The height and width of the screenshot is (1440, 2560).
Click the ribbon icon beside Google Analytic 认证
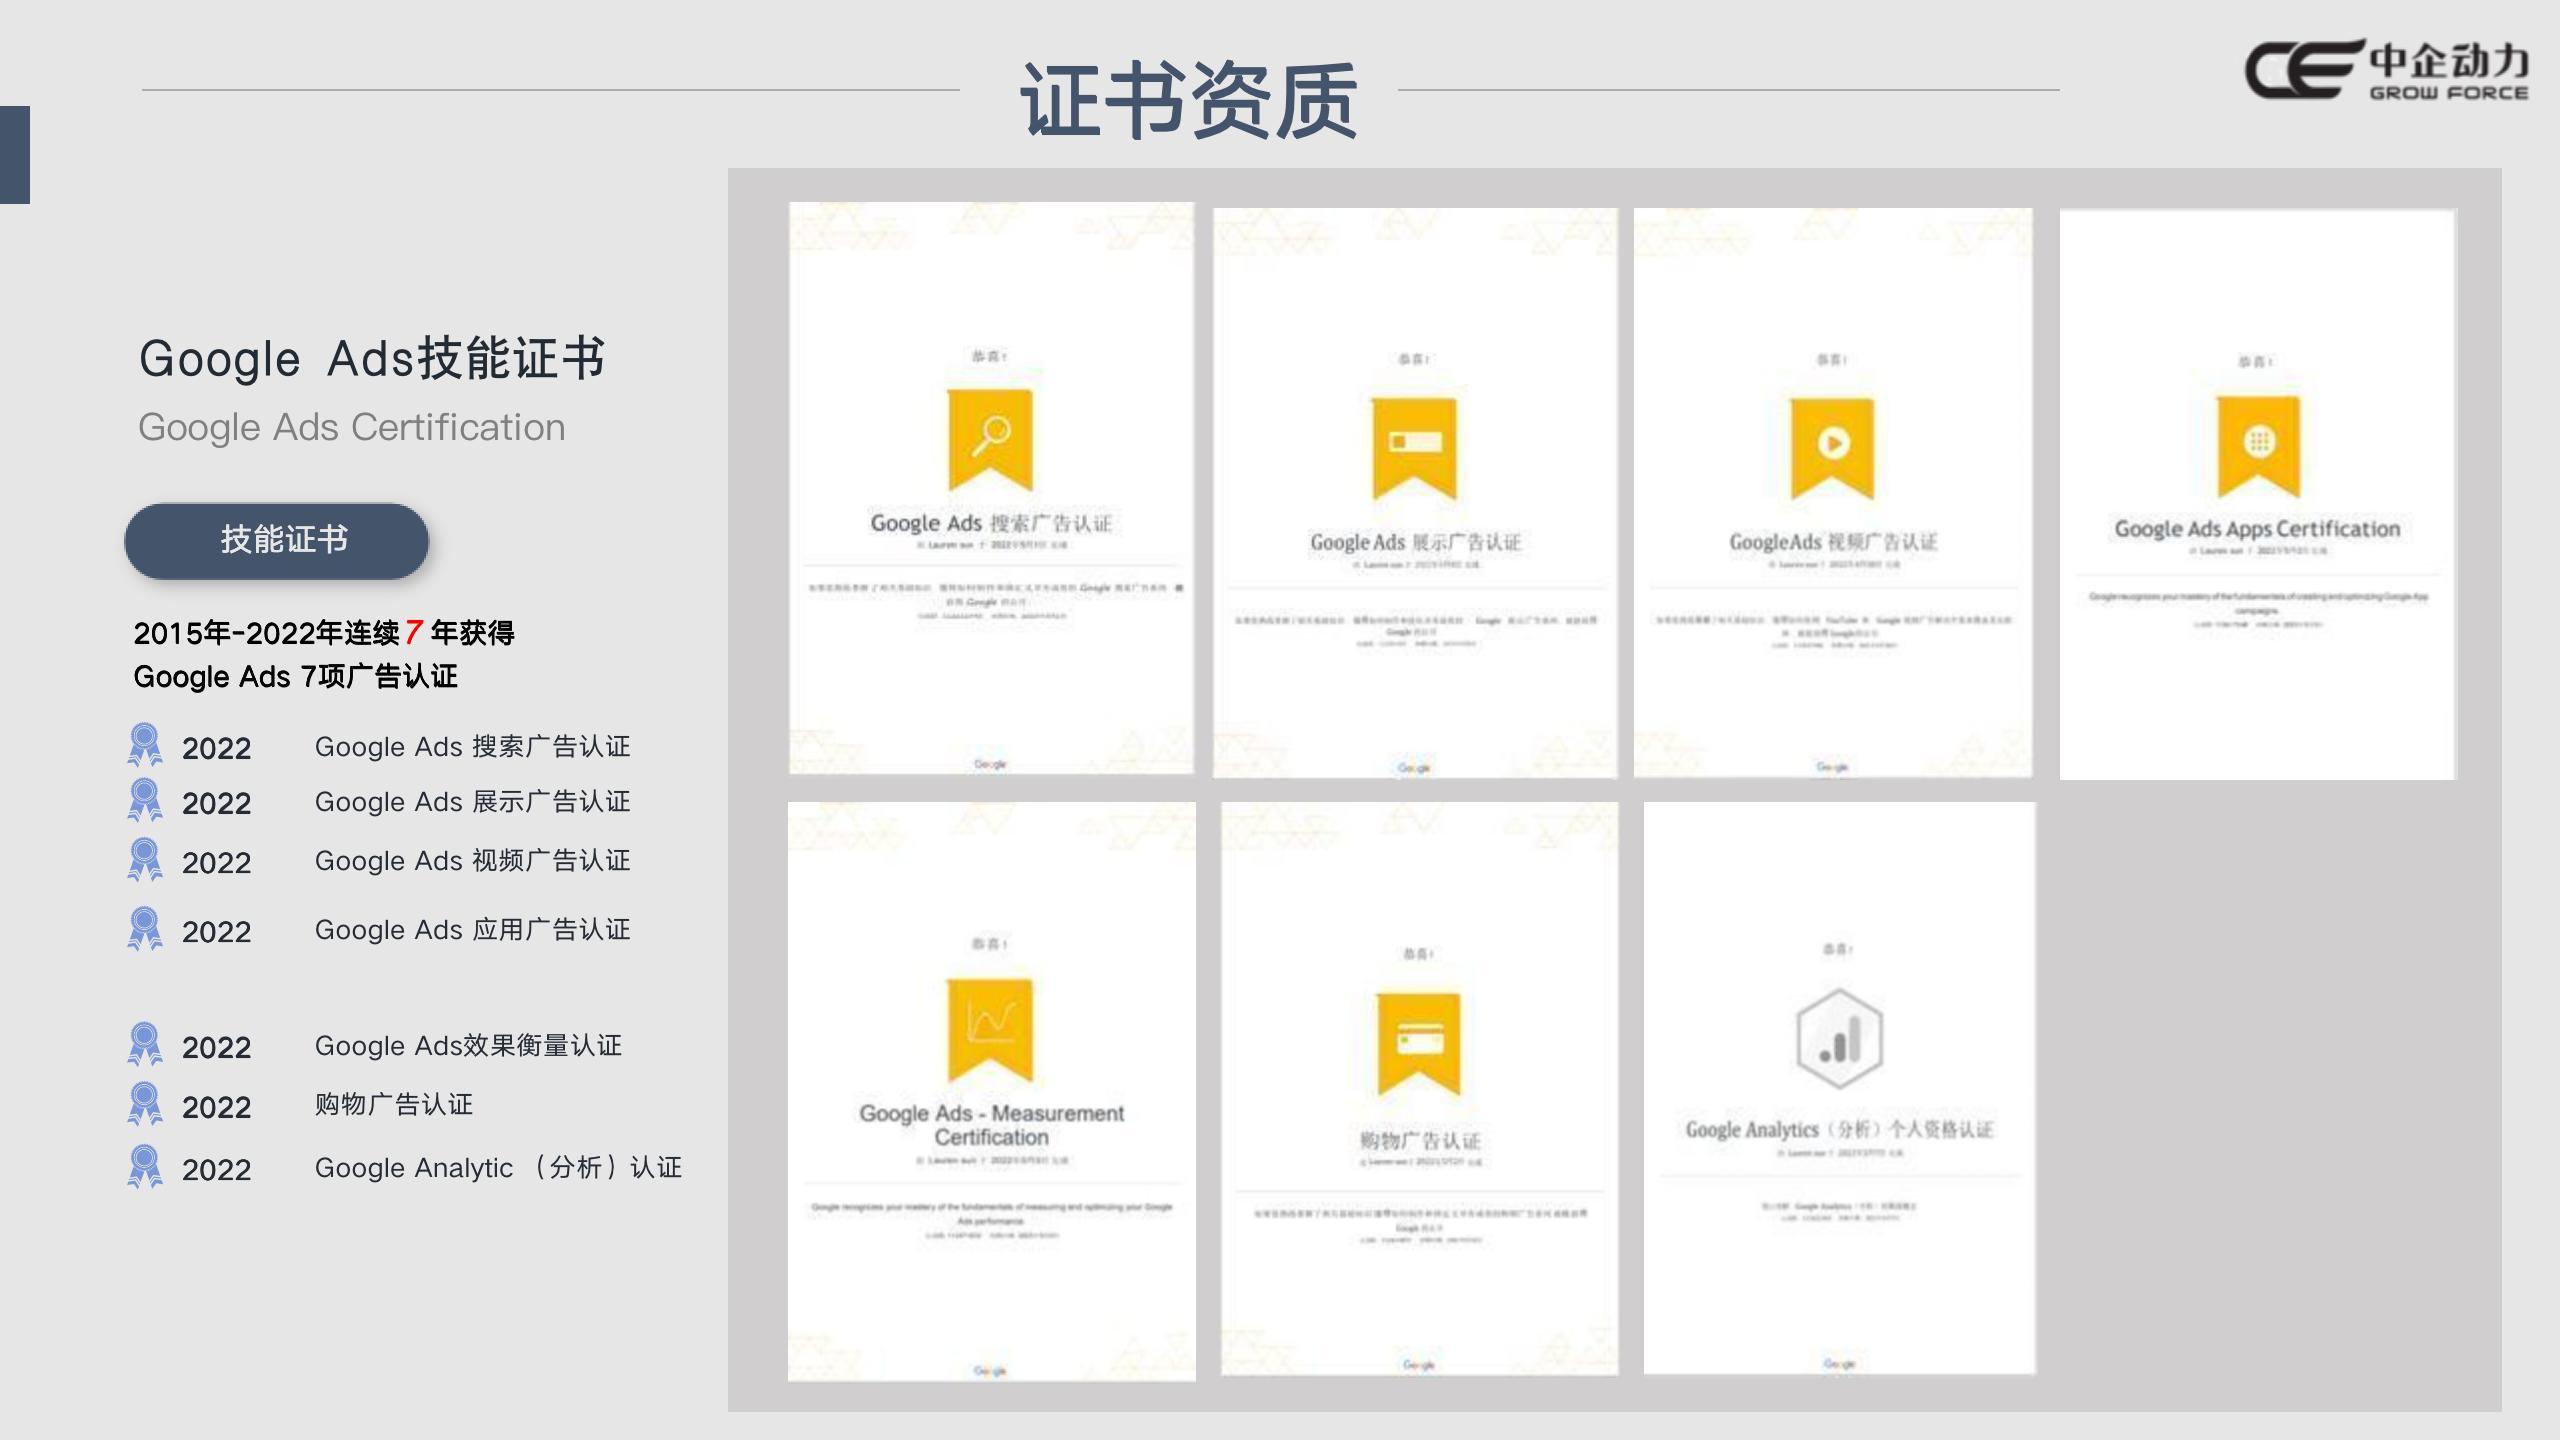[x=145, y=1166]
